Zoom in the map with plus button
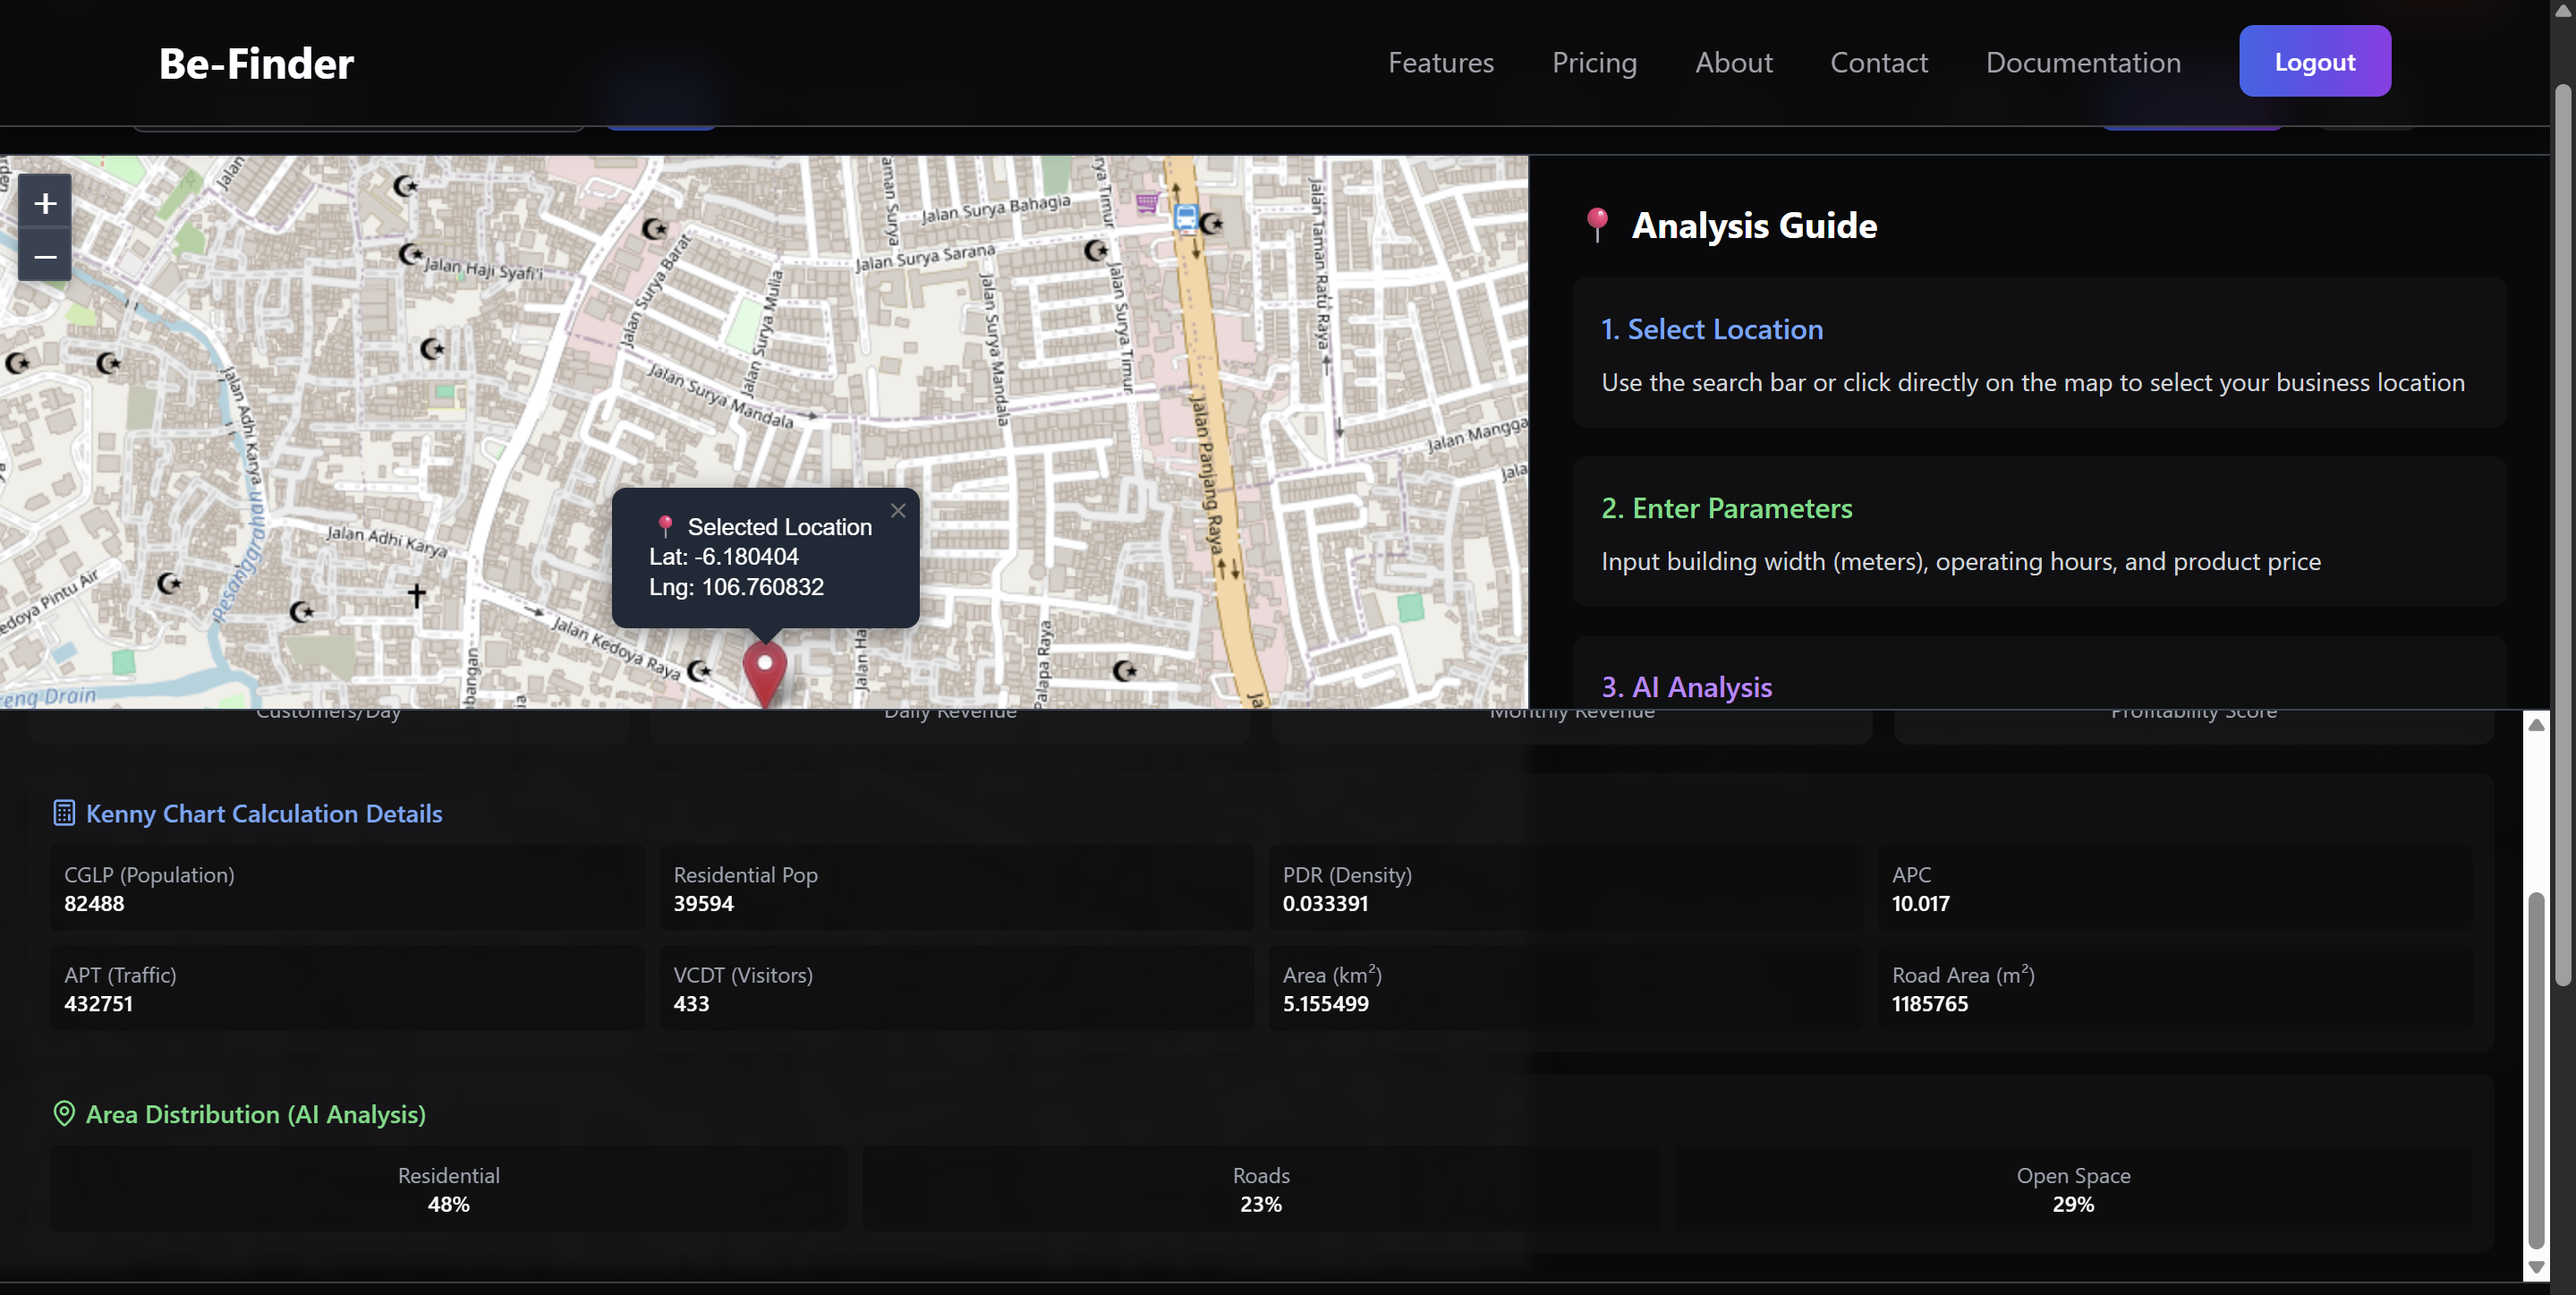The image size is (2576, 1295). pos(45,204)
